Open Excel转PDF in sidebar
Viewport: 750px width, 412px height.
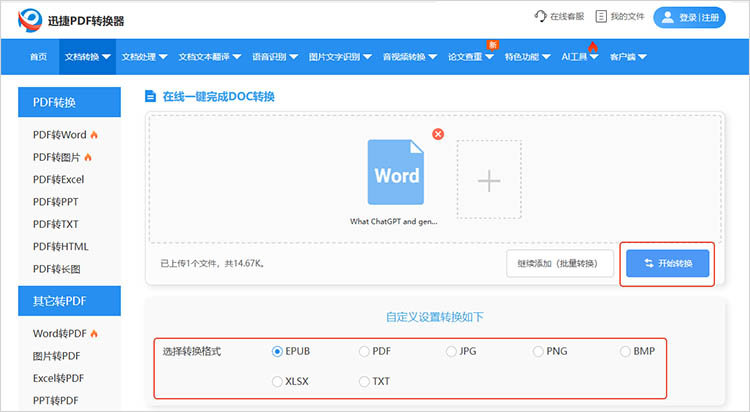(x=58, y=378)
